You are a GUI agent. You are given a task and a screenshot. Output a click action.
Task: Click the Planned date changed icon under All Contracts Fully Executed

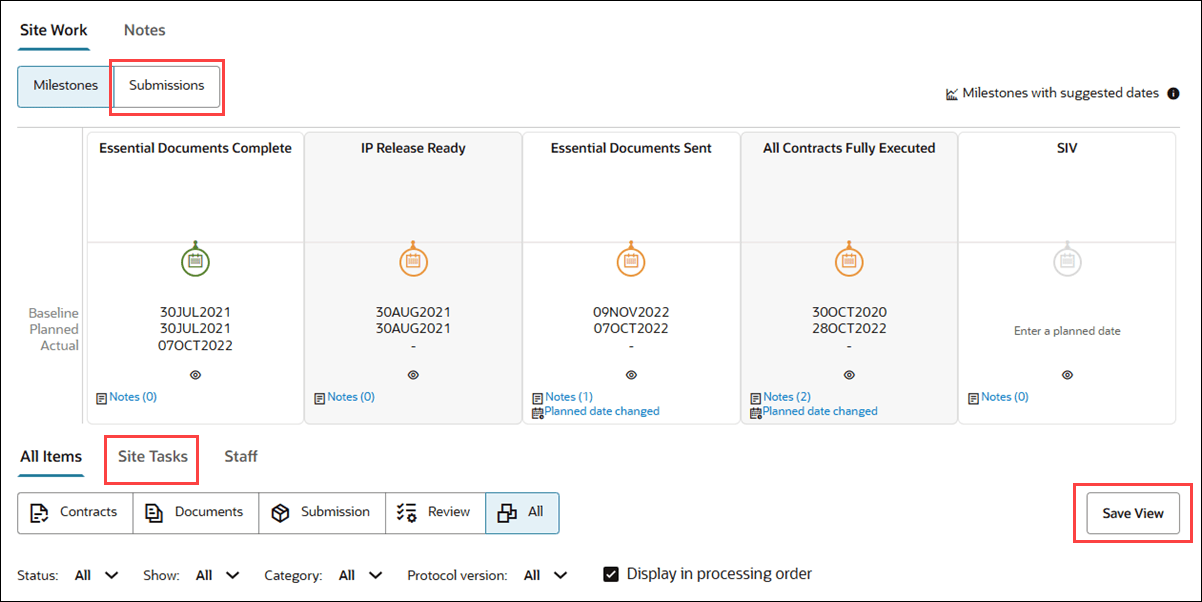tap(755, 412)
